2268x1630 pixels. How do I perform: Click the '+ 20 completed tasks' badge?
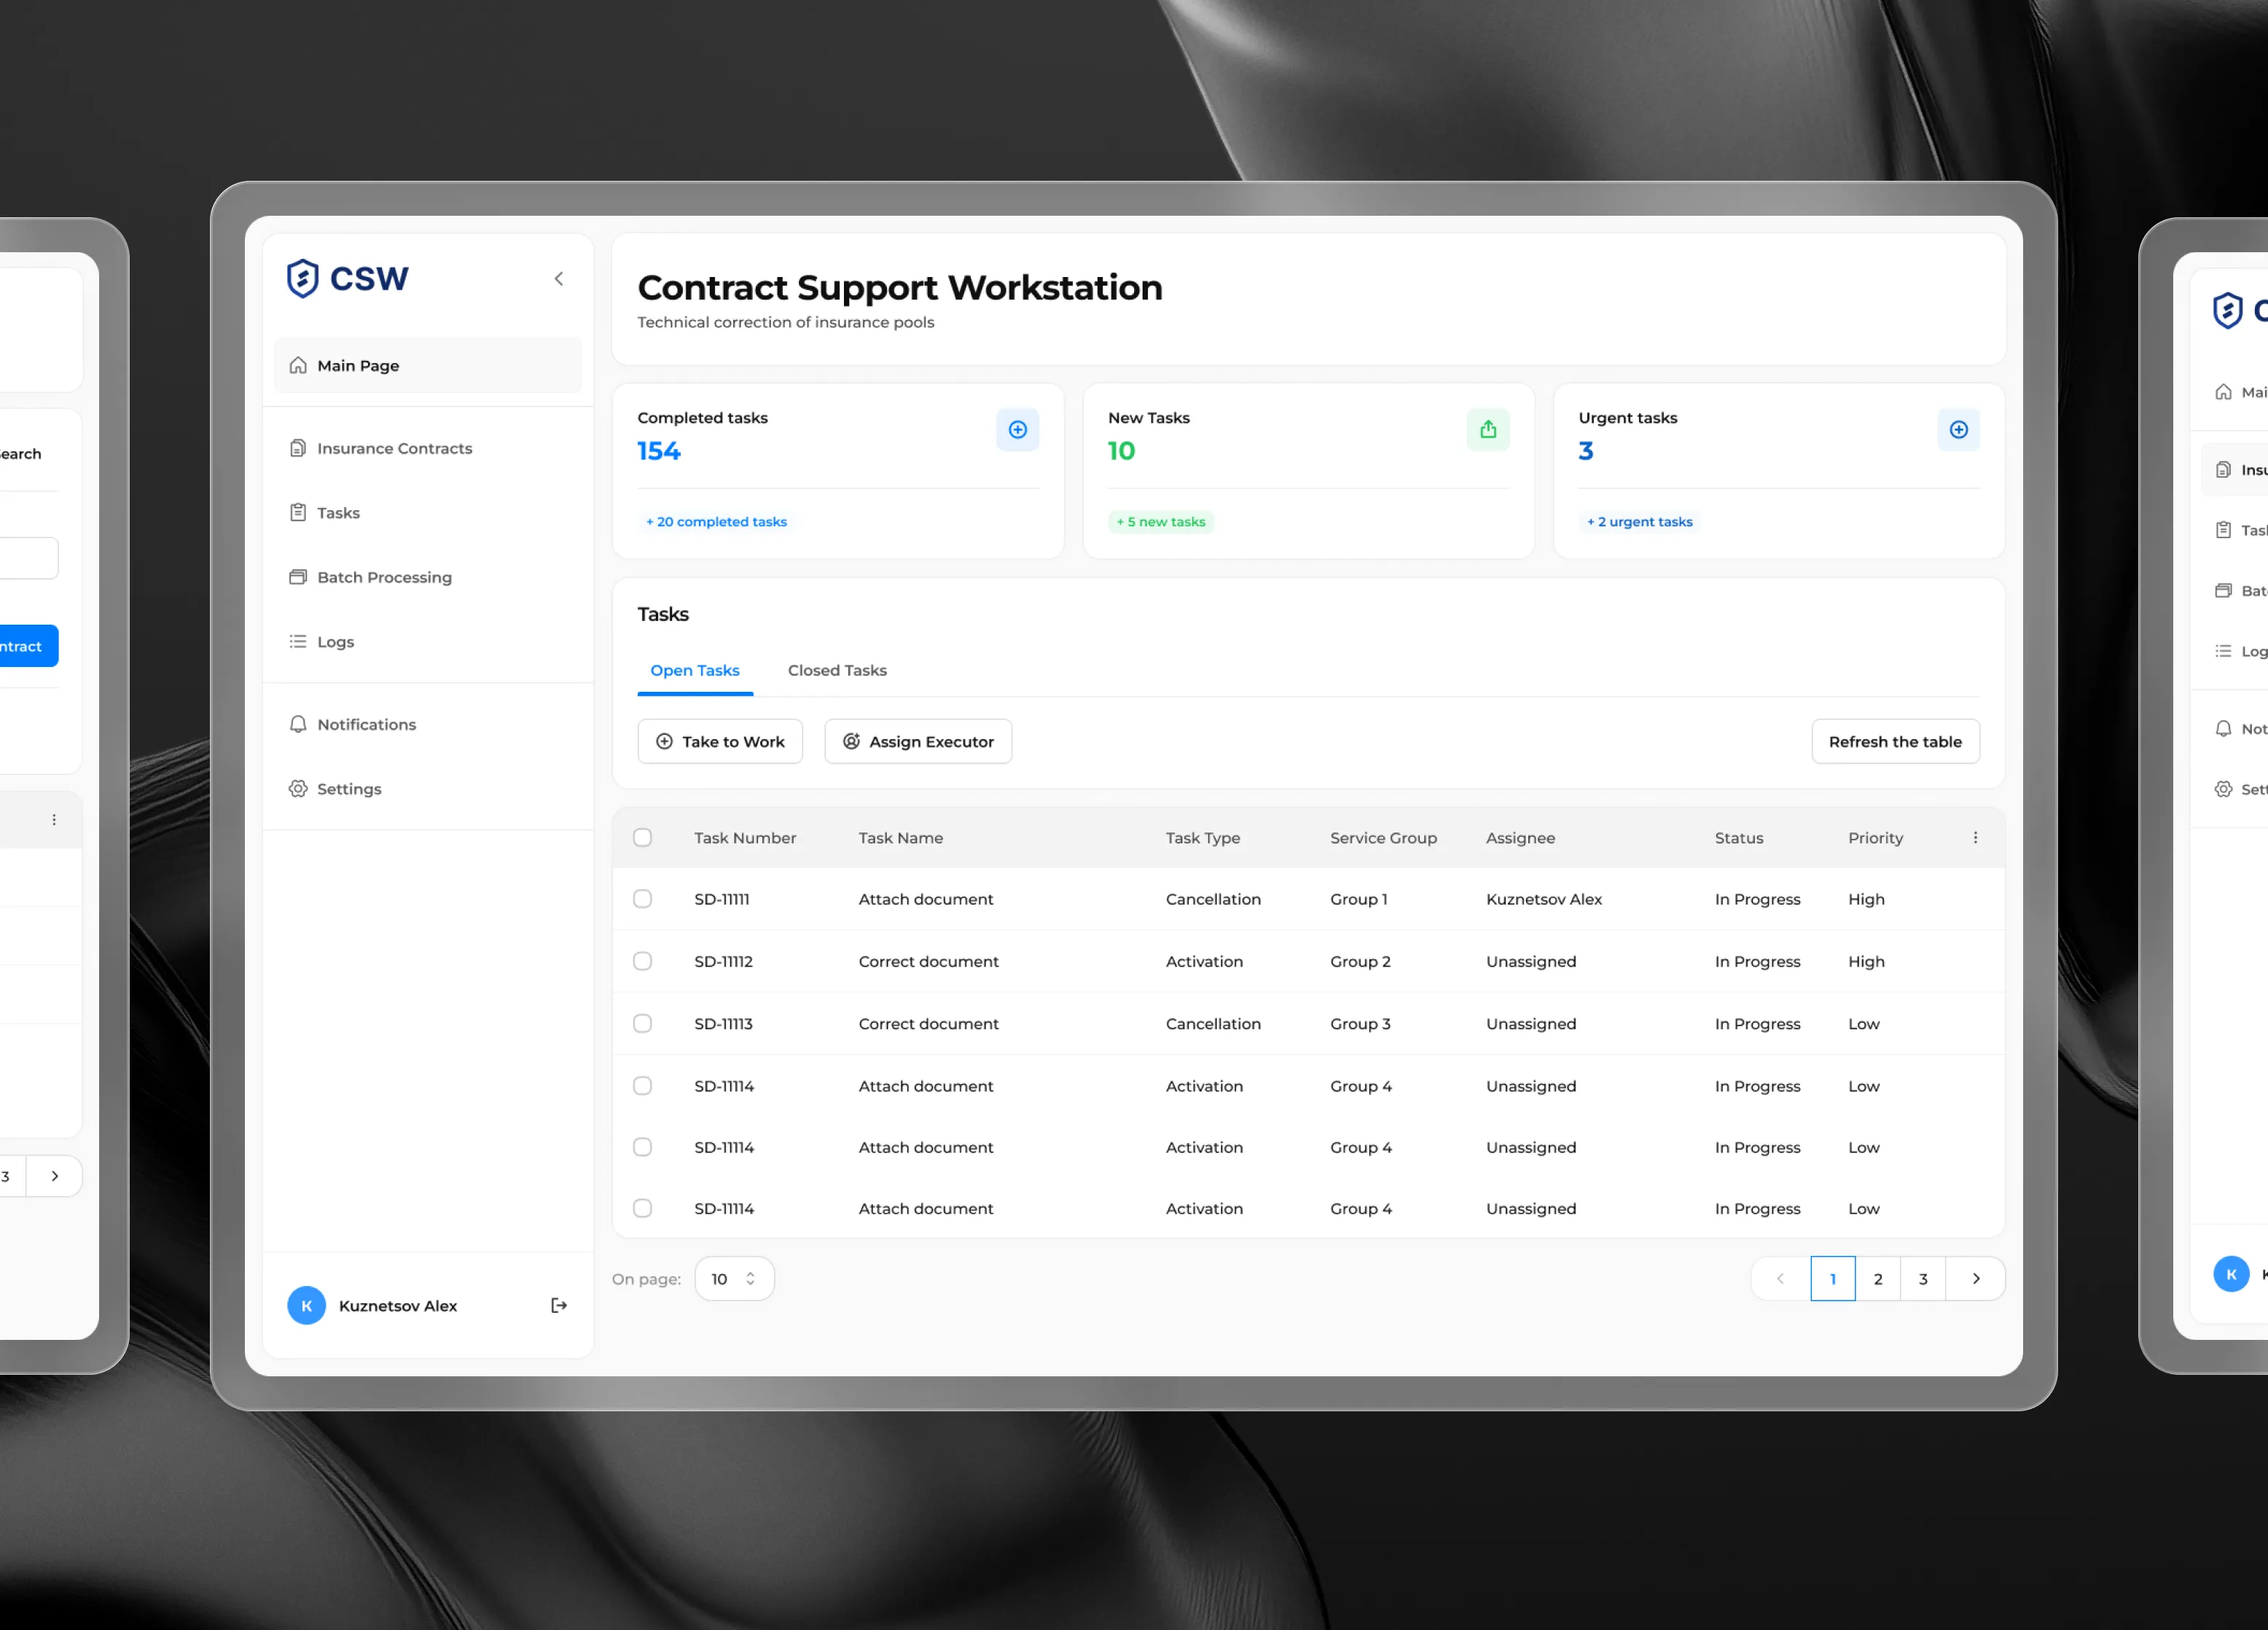coord(716,522)
